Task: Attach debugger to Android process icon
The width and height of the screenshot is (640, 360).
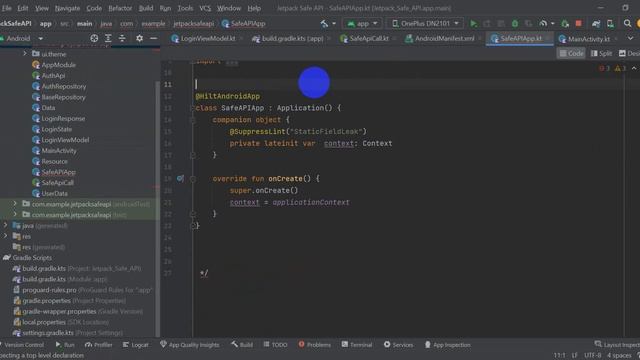Action: pos(565,24)
